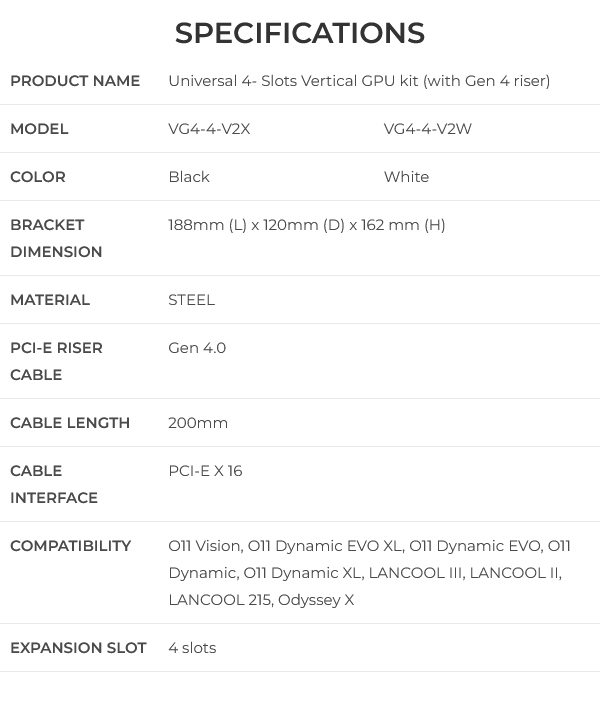Screen dimensions: 600x701
Task: Click the 200mm cable length value
Action: 198,422
